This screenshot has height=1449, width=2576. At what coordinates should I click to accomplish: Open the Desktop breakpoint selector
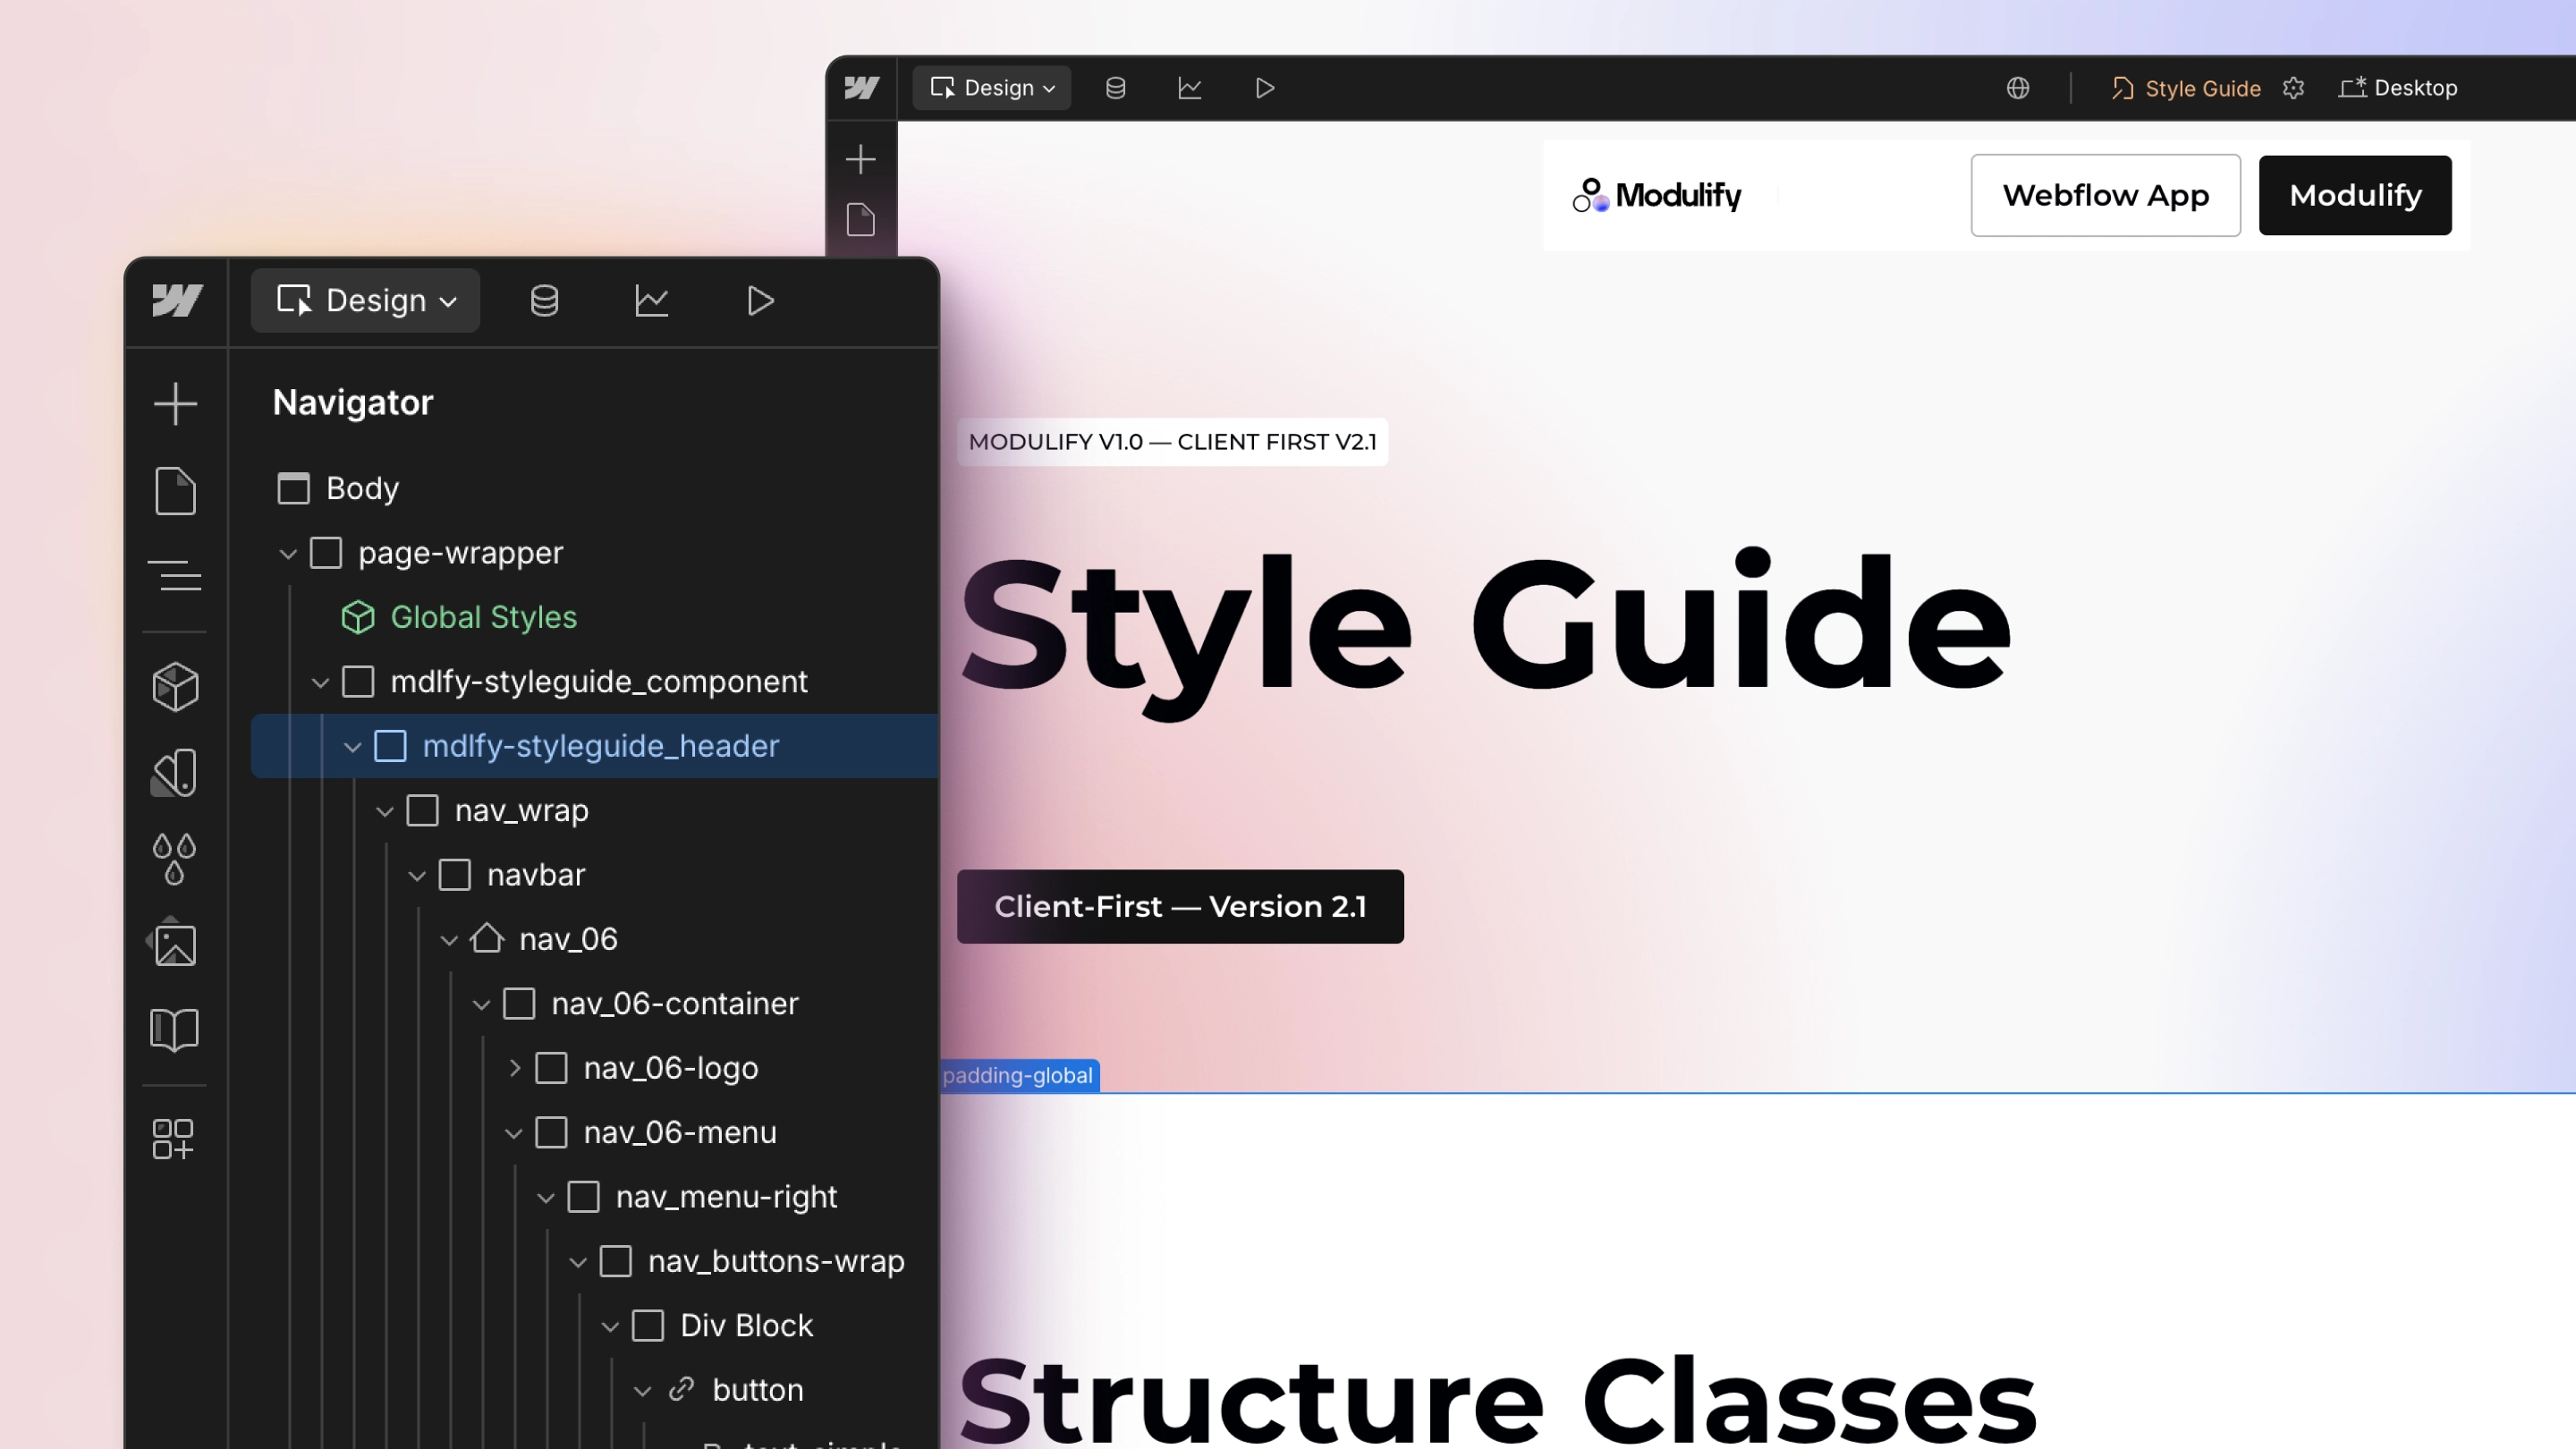2398,88
